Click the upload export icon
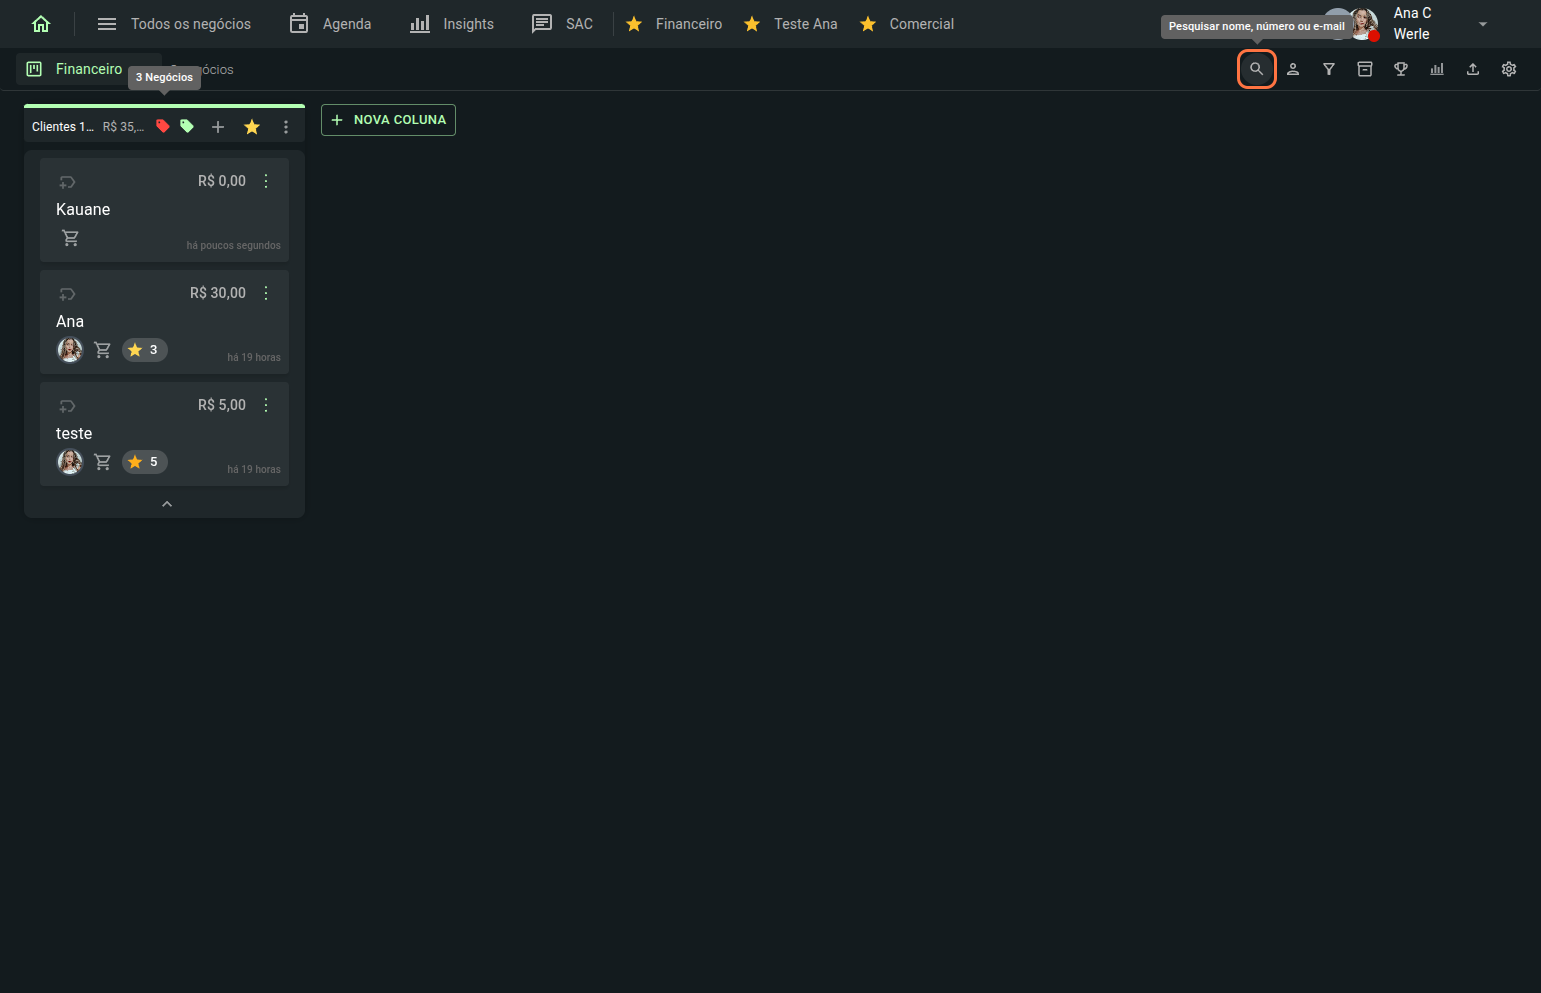The width and height of the screenshot is (1541, 993). coord(1473,69)
